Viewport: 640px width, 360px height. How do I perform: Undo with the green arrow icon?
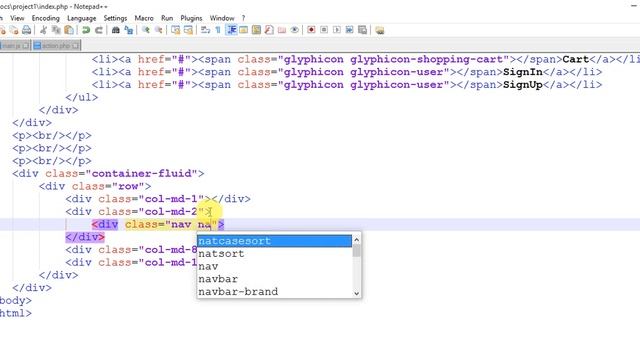[86, 30]
